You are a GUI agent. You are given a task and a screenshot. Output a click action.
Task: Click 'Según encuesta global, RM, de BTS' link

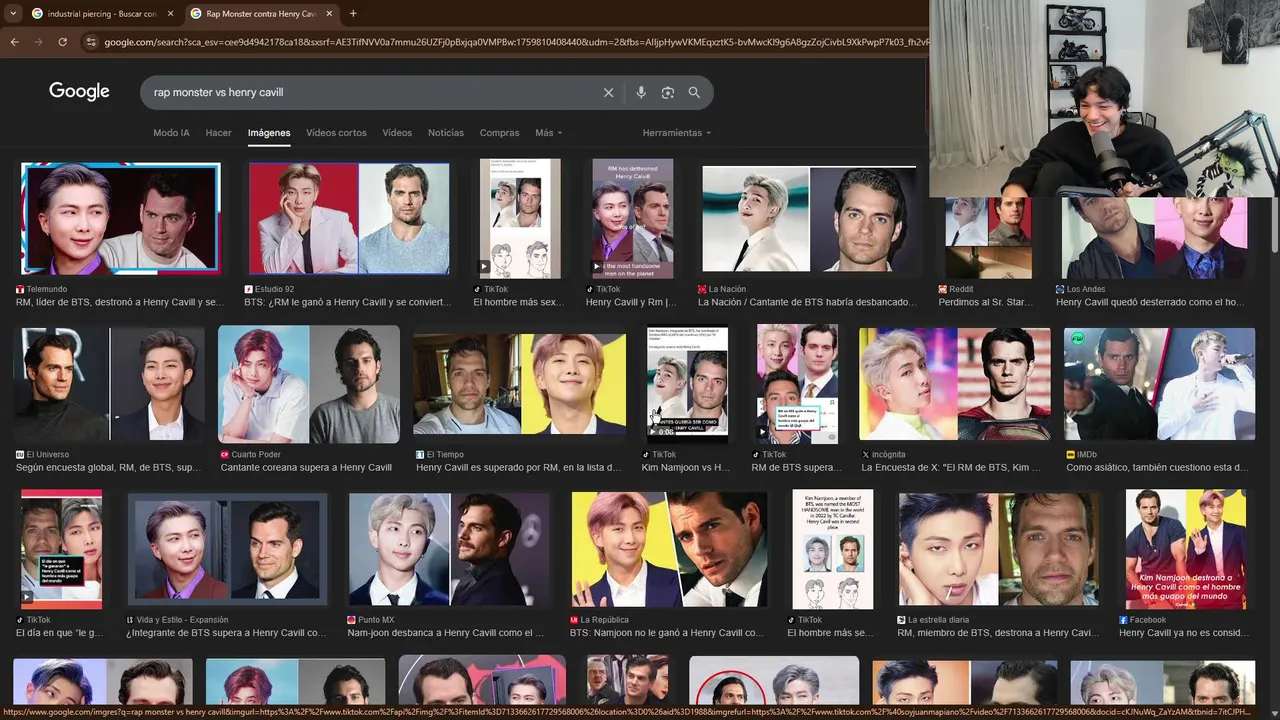tap(109, 467)
